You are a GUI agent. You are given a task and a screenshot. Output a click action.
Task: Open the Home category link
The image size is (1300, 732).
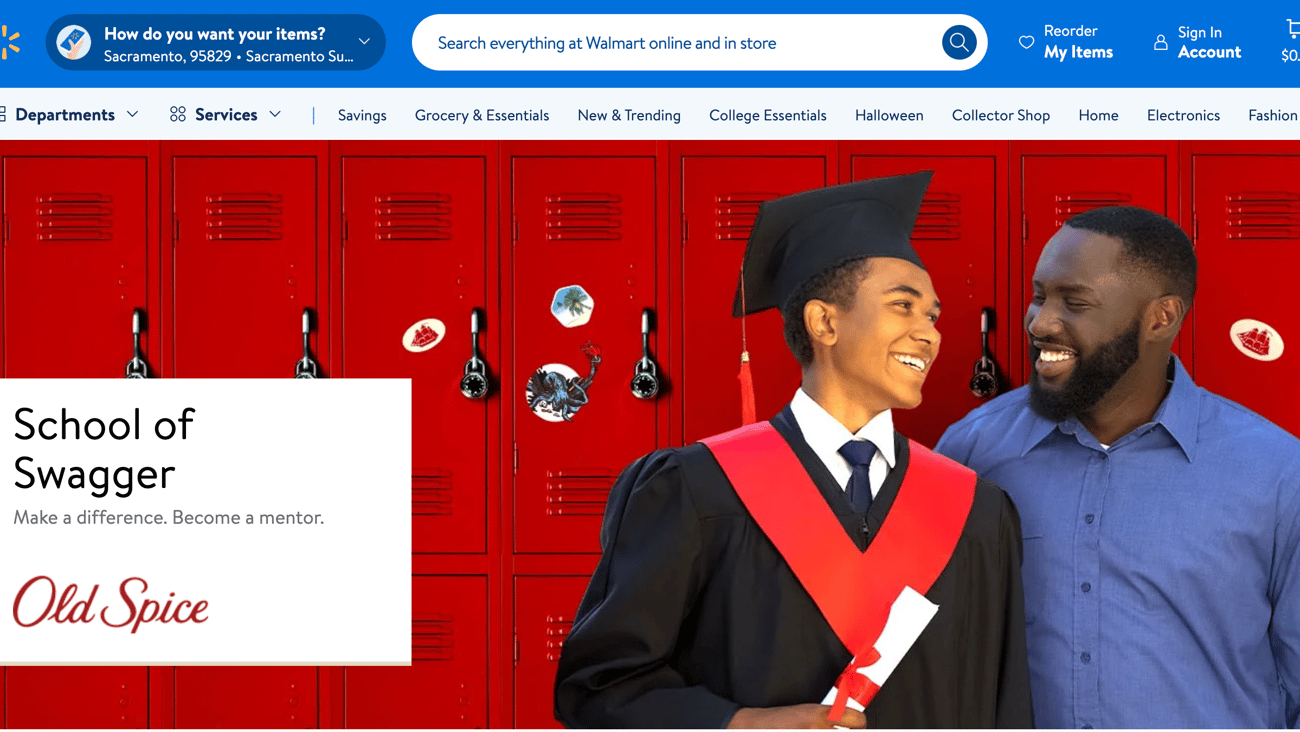point(1098,115)
